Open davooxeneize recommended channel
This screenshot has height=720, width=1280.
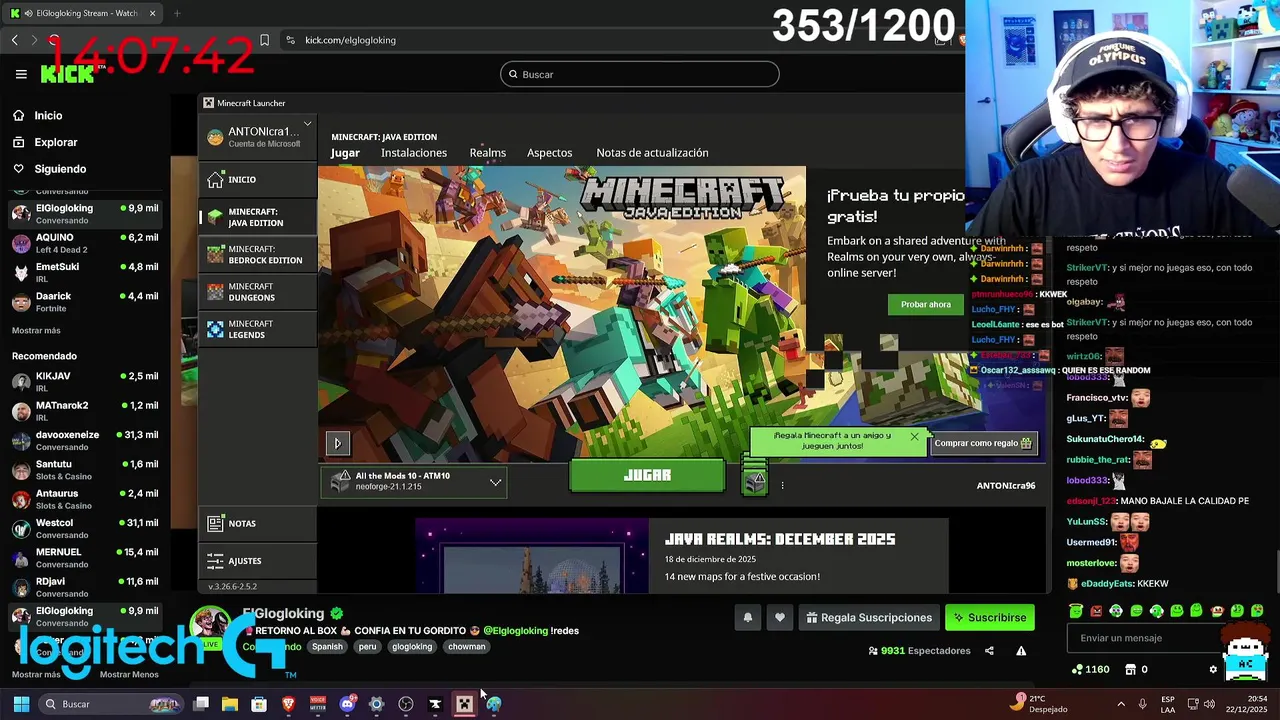pos(85,440)
